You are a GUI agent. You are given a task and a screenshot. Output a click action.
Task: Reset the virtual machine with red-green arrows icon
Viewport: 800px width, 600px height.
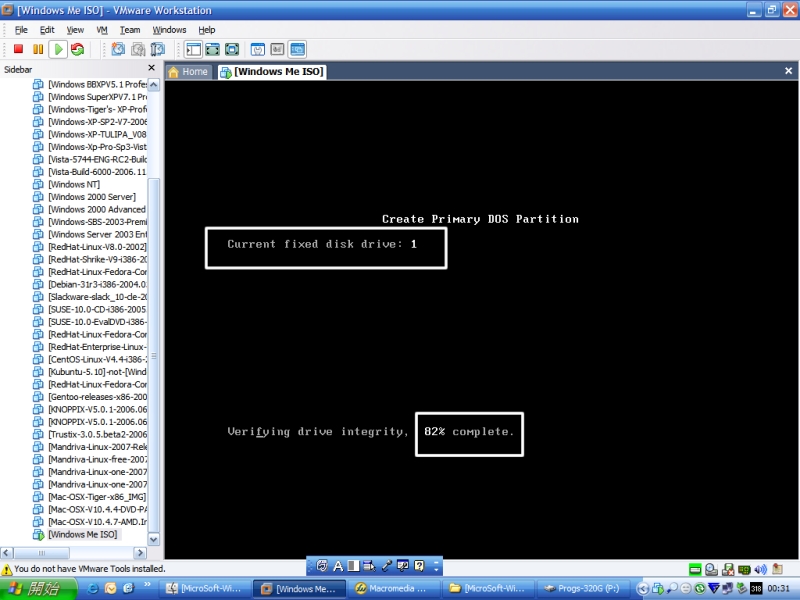78,49
